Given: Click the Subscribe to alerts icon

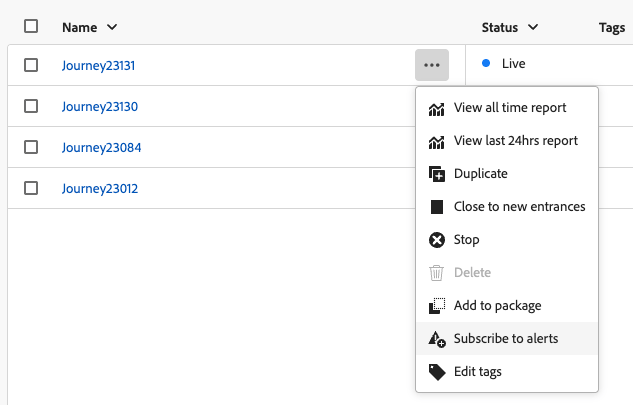Looking at the screenshot, I should click(x=436, y=339).
